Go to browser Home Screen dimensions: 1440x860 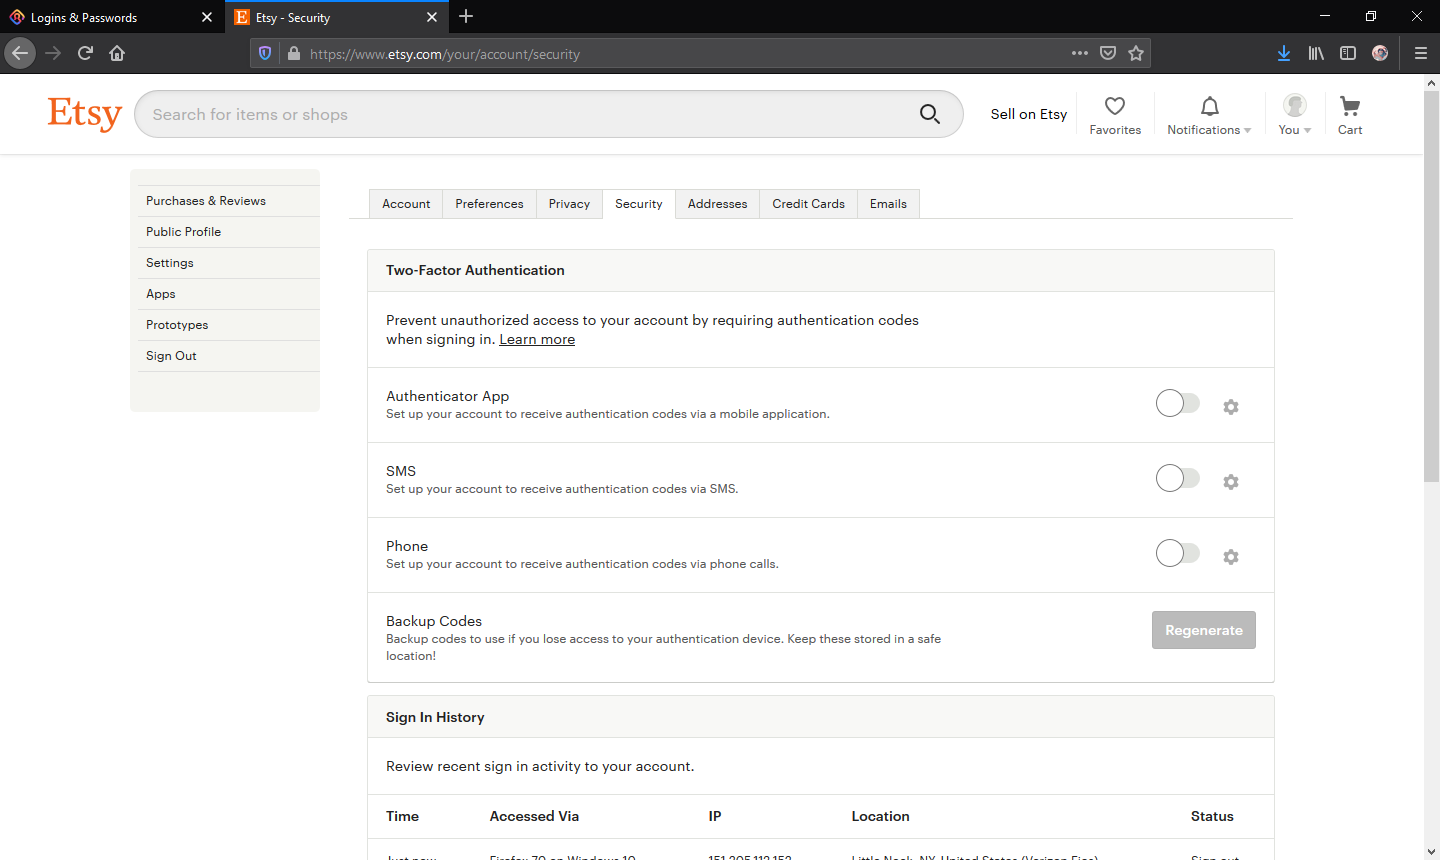point(117,53)
